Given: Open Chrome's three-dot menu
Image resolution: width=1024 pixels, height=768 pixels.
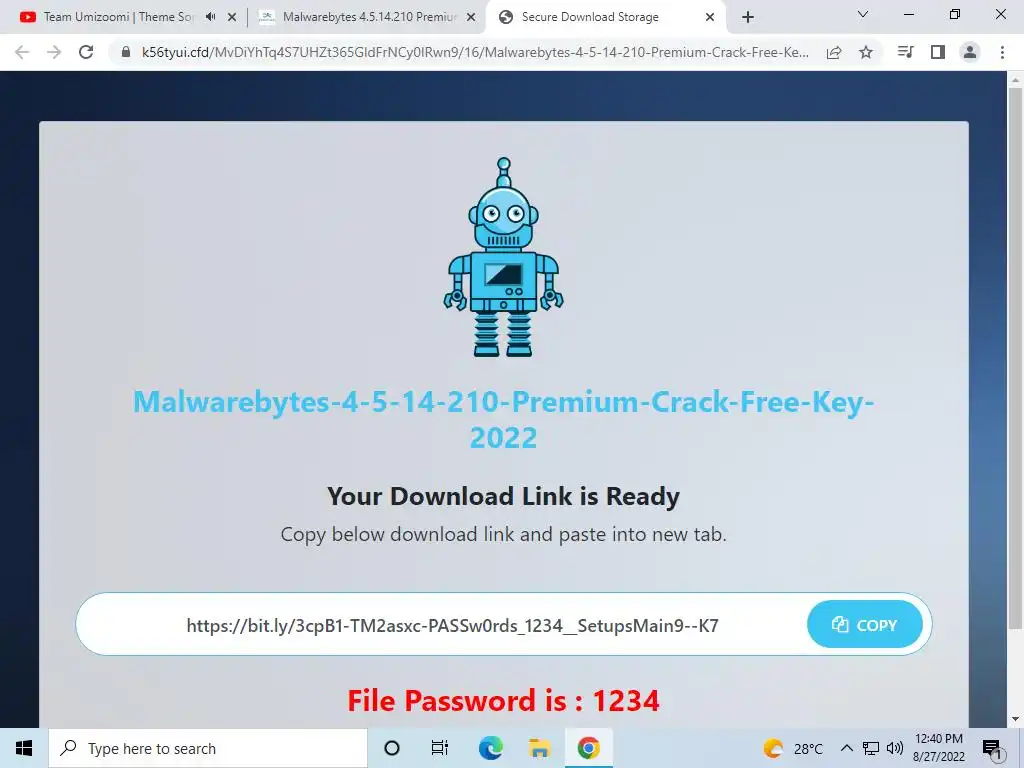Looking at the screenshot, I should pos(1002,52).
